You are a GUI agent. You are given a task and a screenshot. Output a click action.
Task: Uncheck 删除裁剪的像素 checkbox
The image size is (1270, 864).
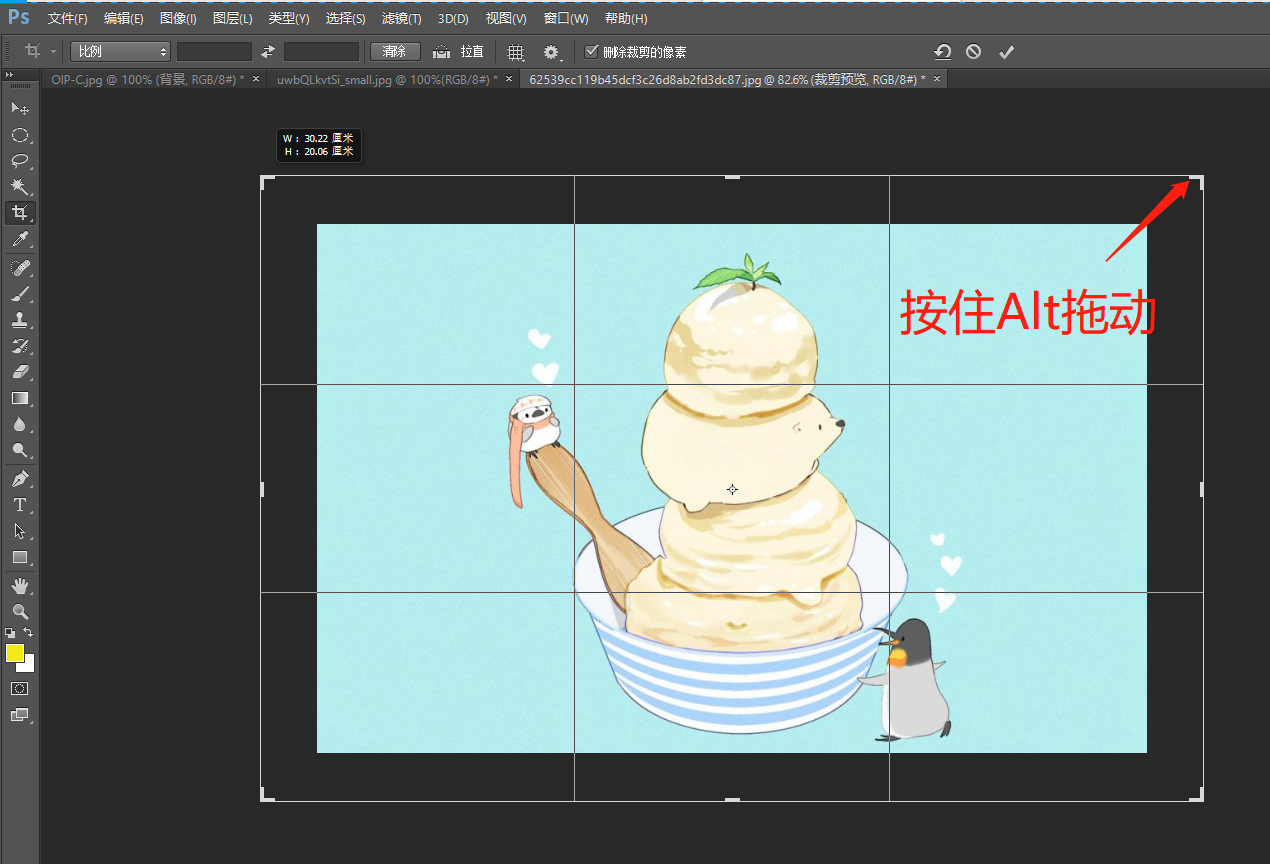click(x=592, y=52)
